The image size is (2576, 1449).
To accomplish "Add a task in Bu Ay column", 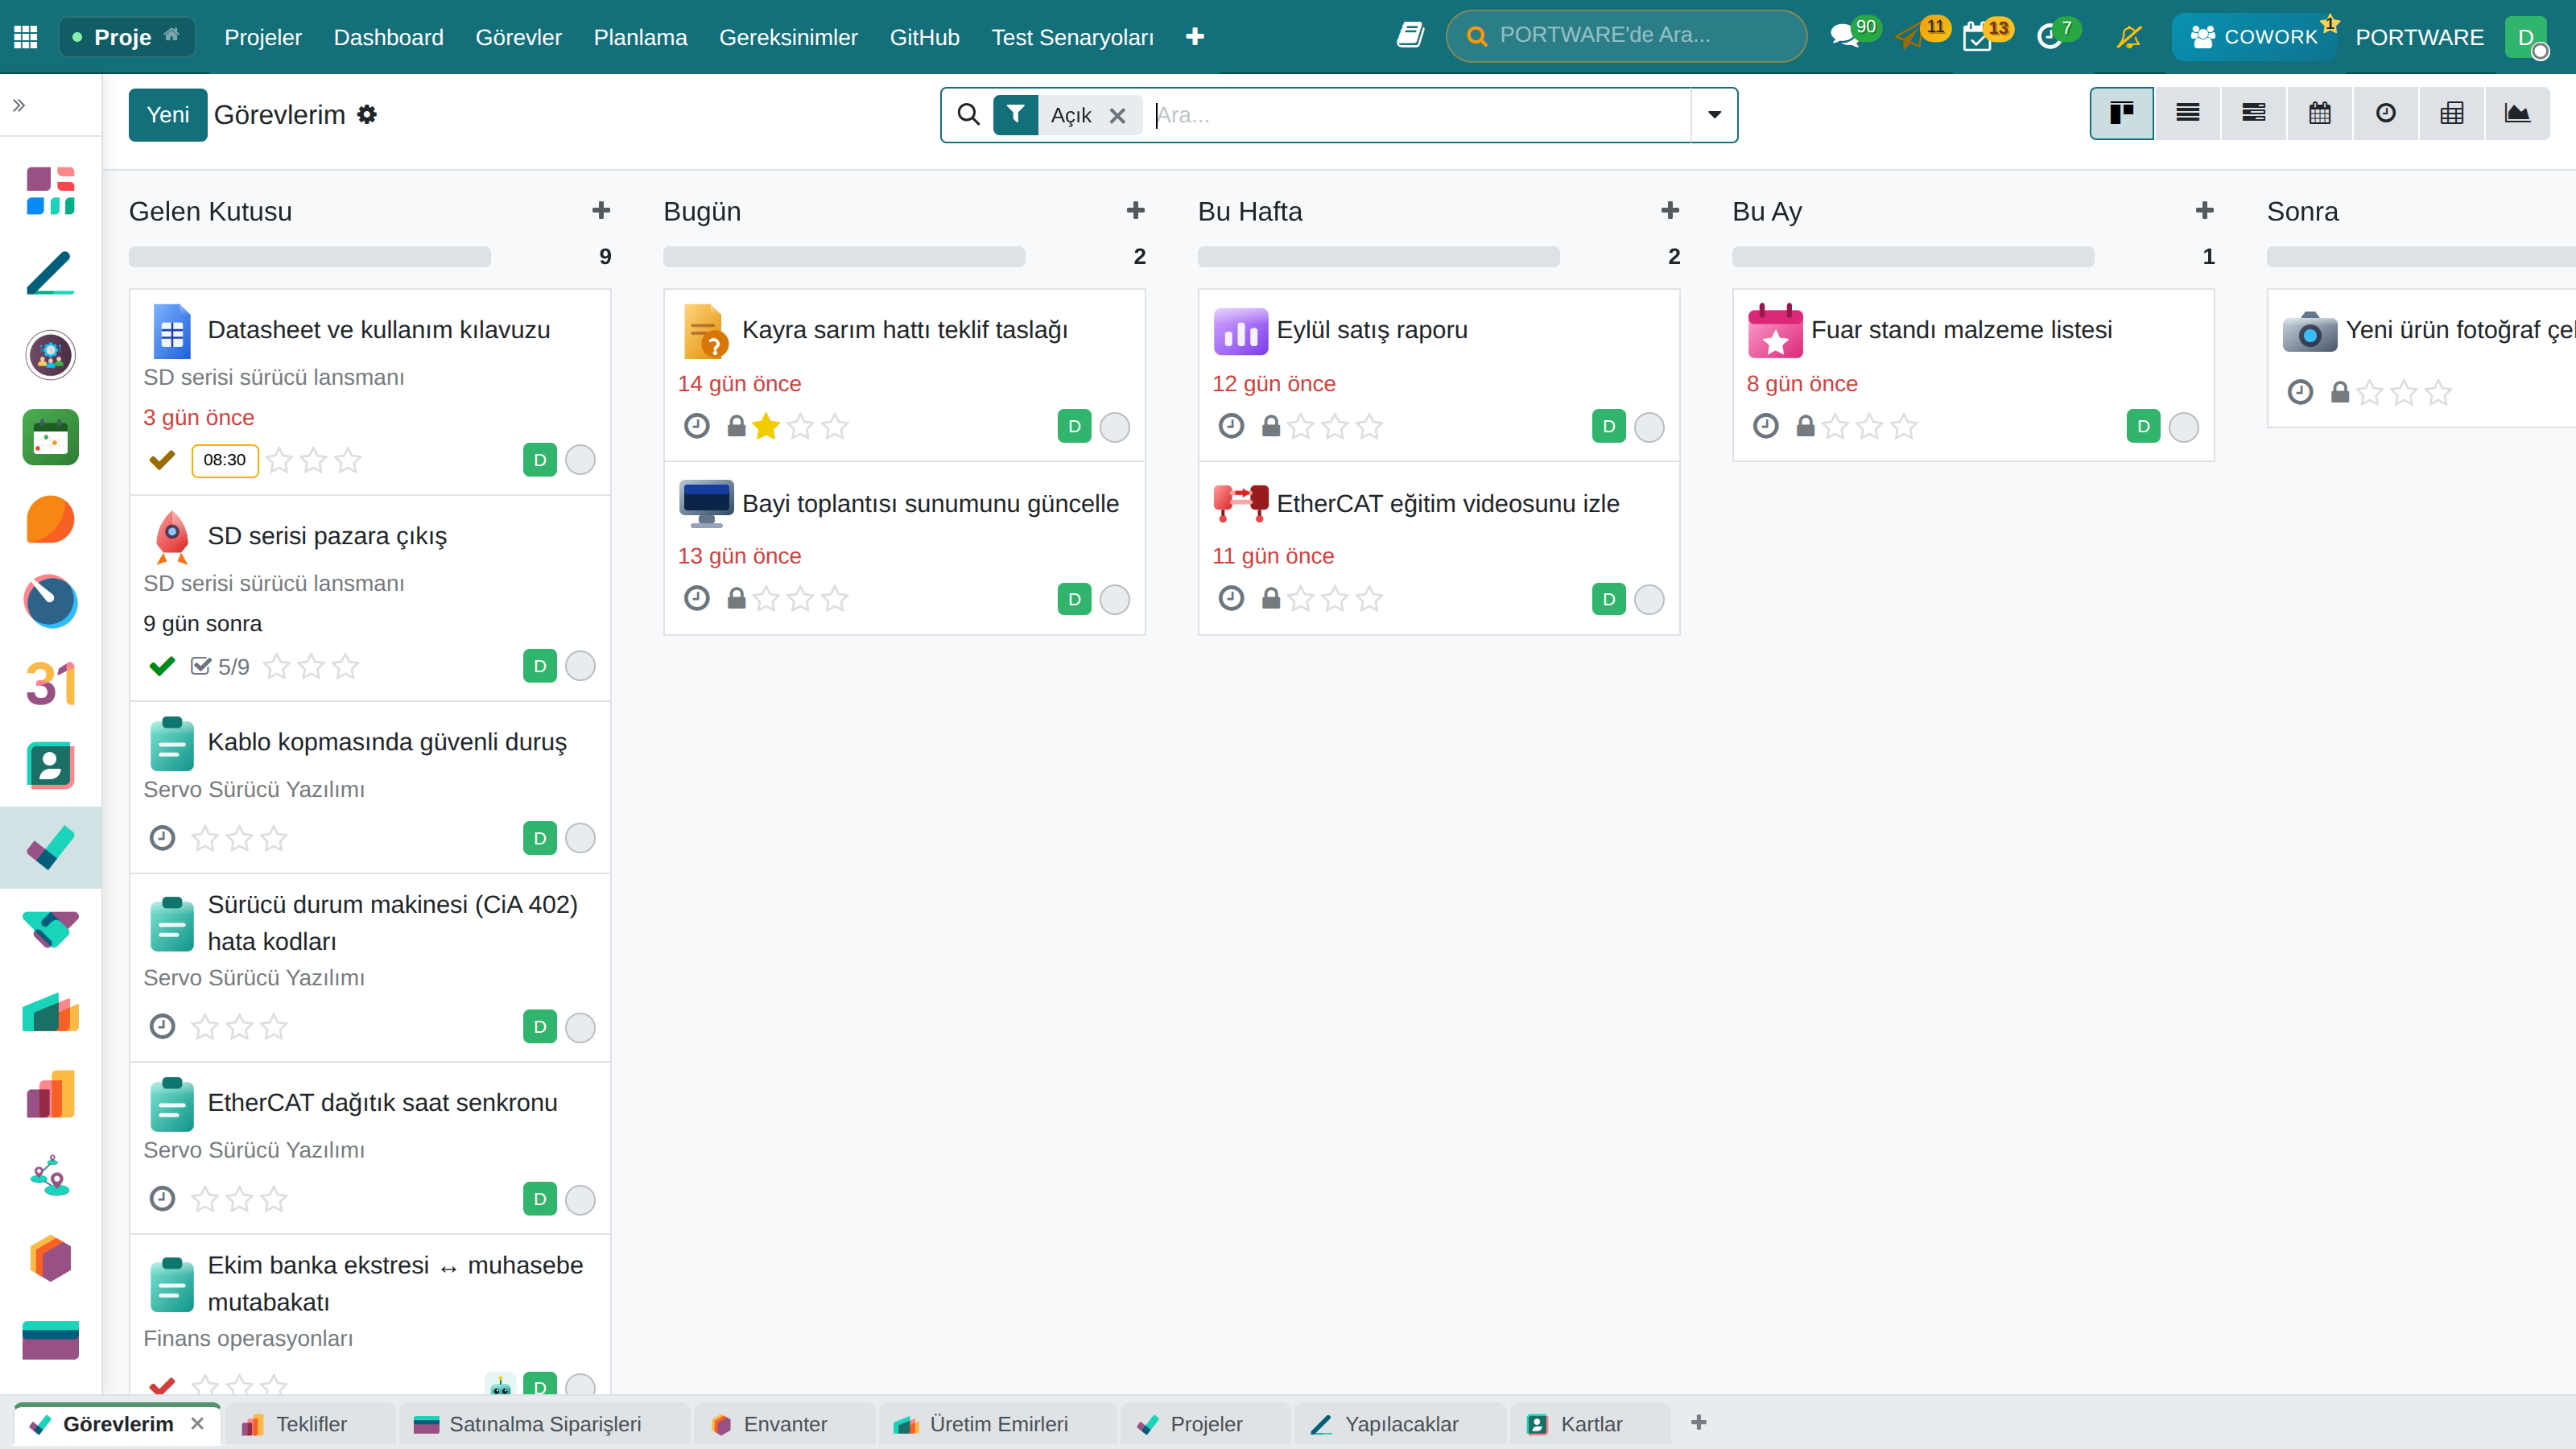I will (x=2205, y=210).
